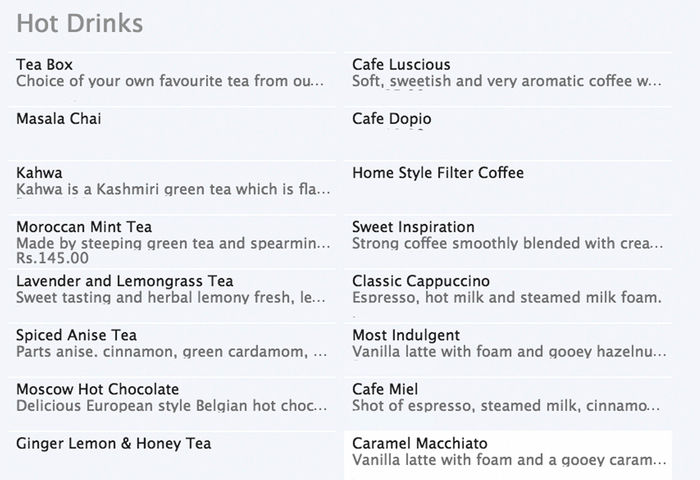
Task: Open the Cafe Miel item
Action: tap(508, 404)
